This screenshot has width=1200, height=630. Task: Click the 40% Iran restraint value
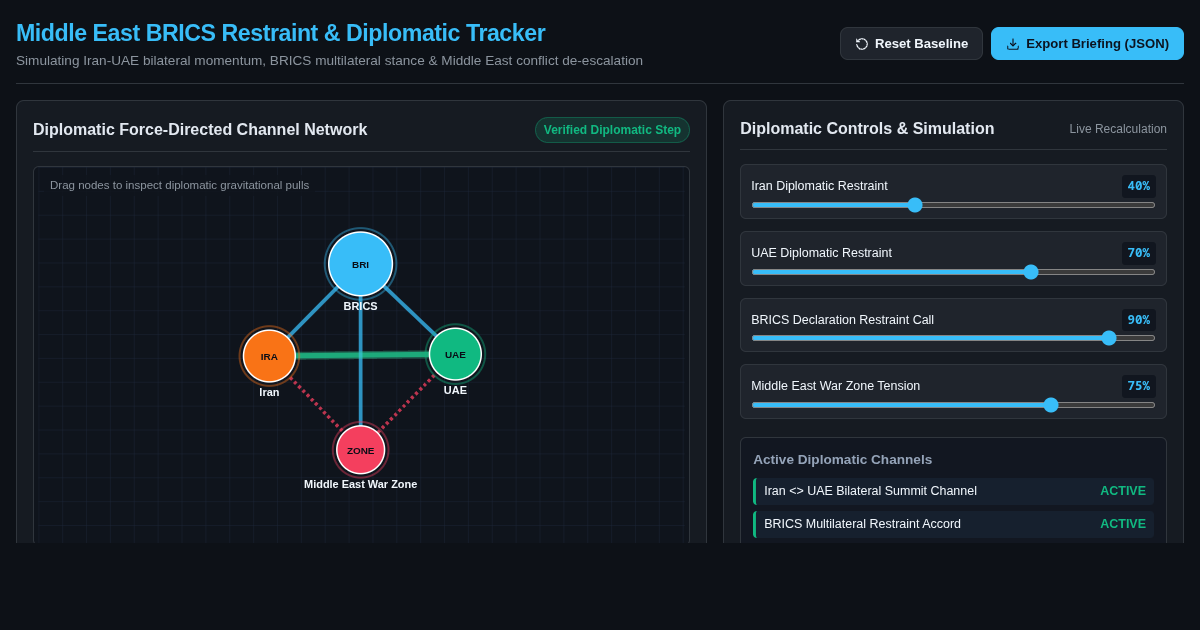1138,186
